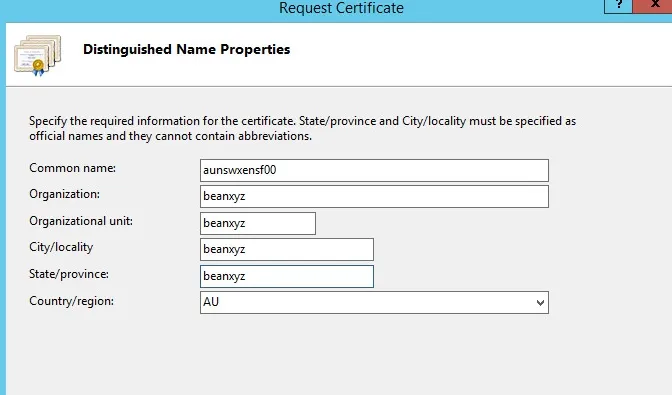
Task: Select the Organizational unit input box
Action: click(258, 223)
